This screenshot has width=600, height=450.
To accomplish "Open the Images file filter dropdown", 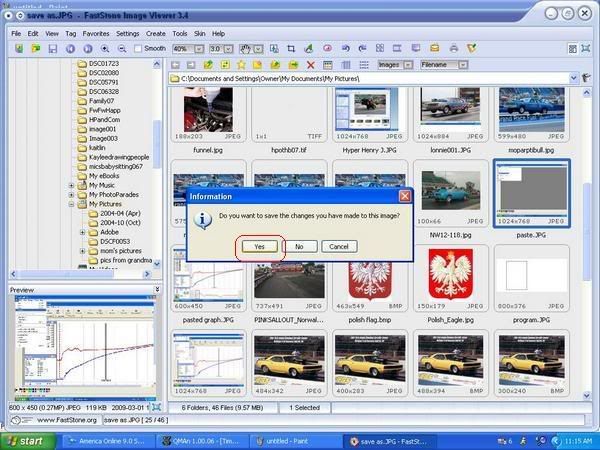I will (x=408, y=65).
